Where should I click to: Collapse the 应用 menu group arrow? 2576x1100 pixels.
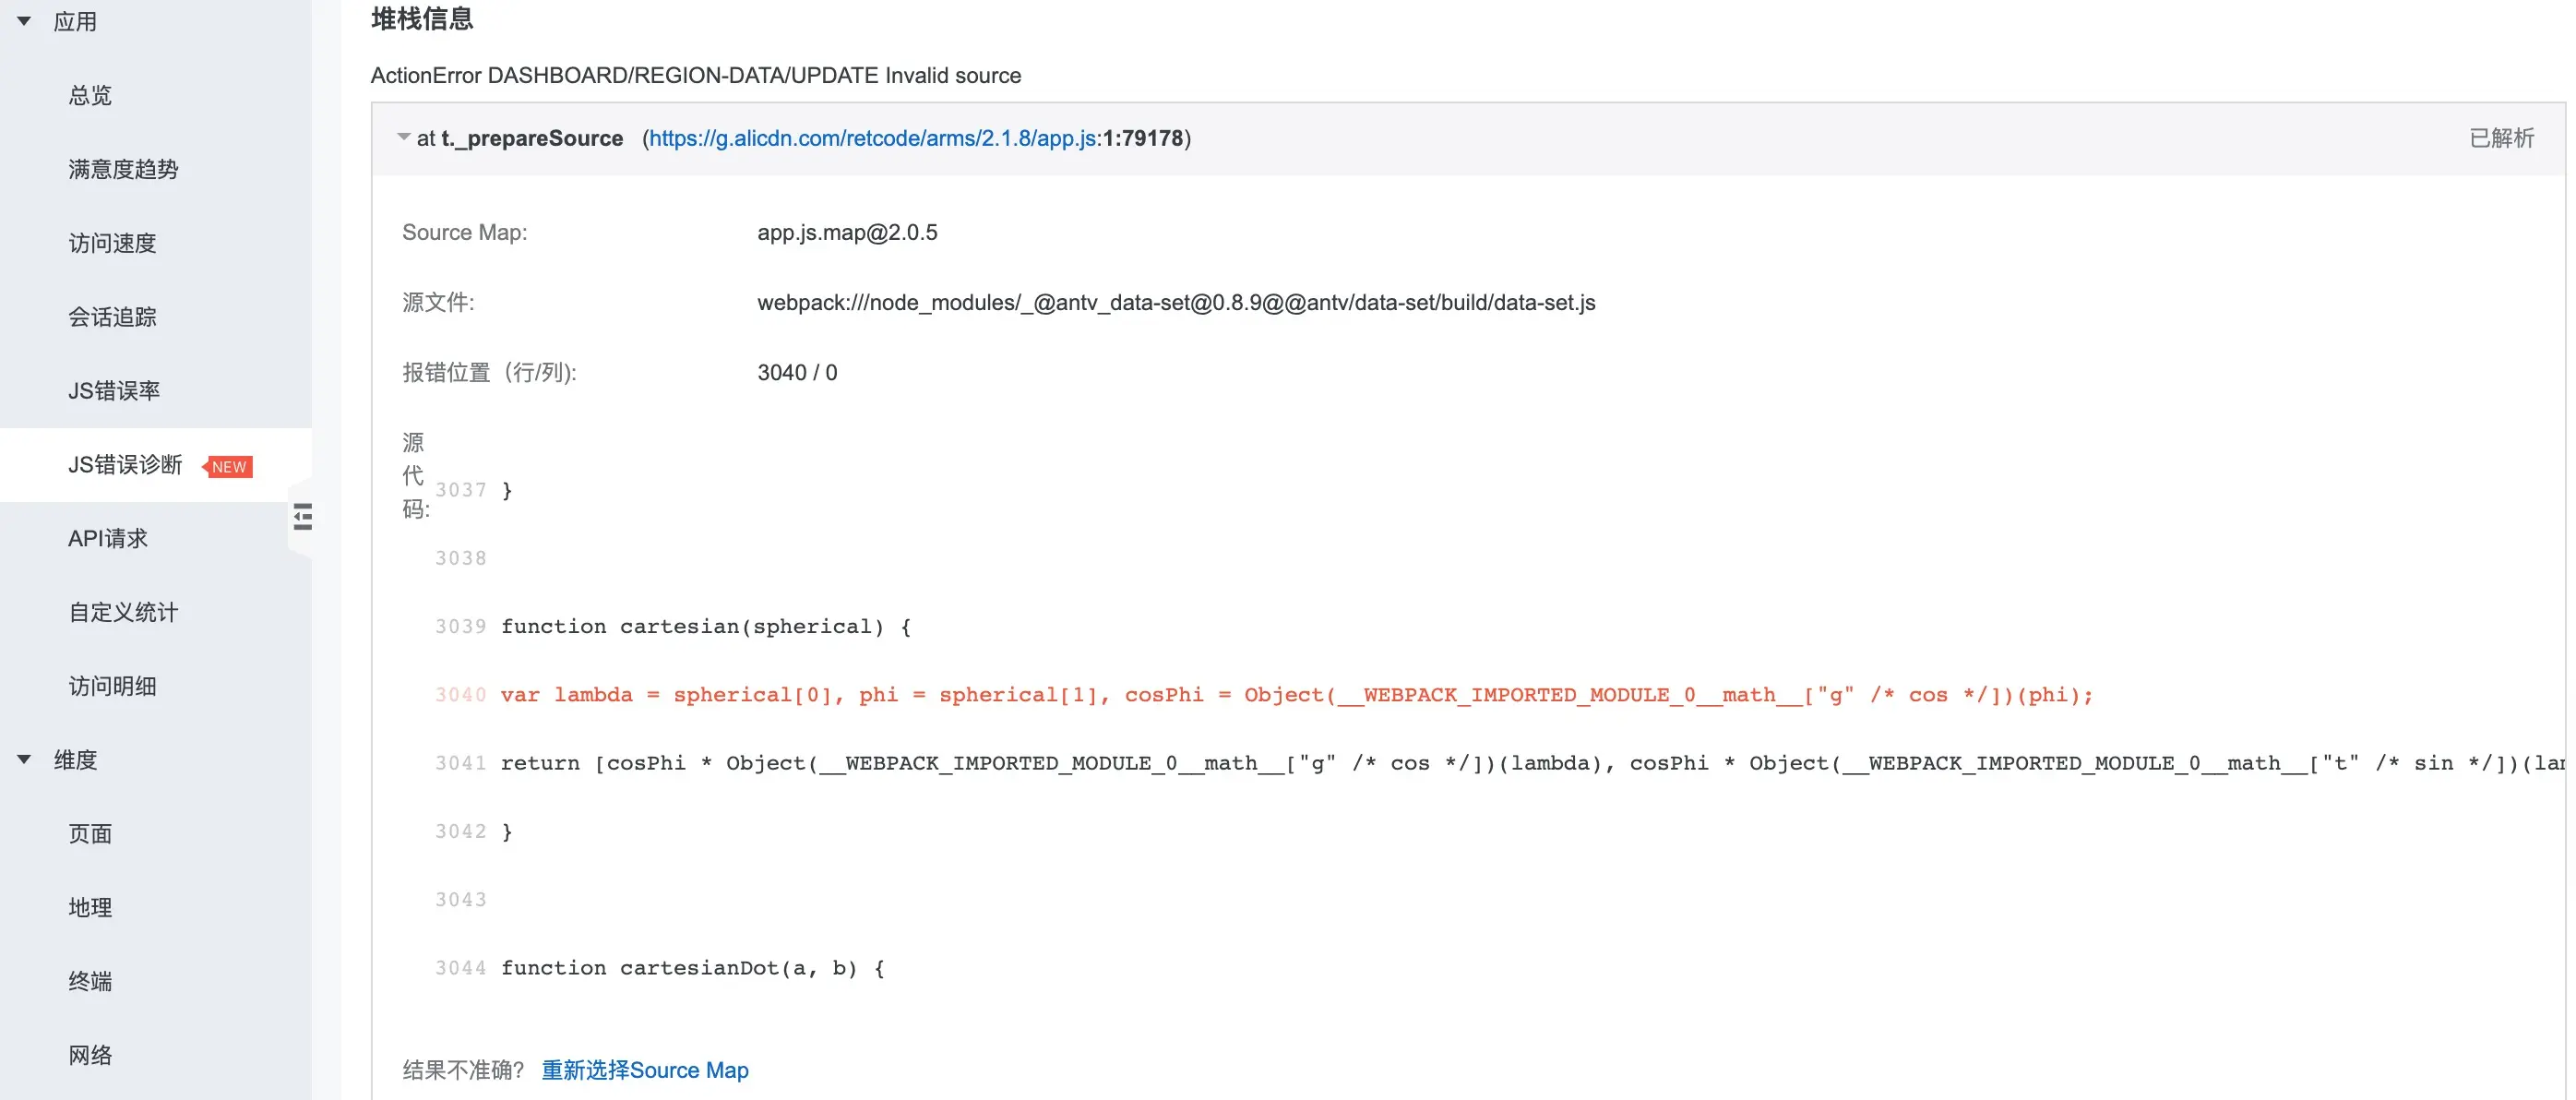[x=24, y=21]
